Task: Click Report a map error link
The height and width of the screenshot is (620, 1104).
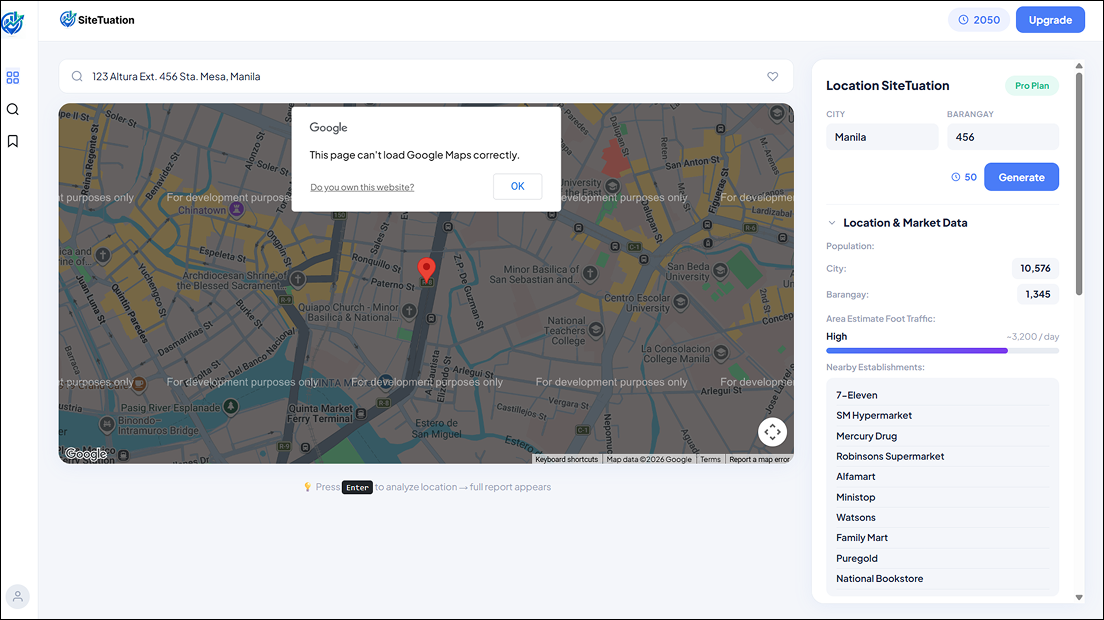Action: click(x=759, y=460)
